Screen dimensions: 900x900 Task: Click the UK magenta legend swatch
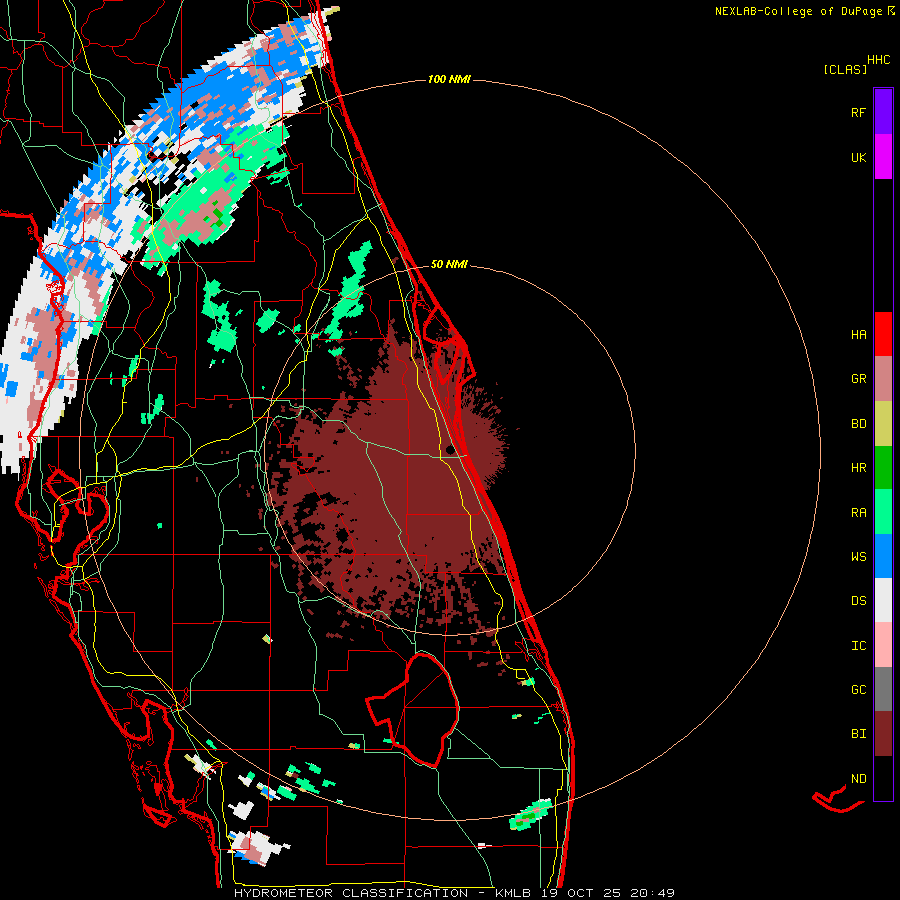tap(883, 157)
